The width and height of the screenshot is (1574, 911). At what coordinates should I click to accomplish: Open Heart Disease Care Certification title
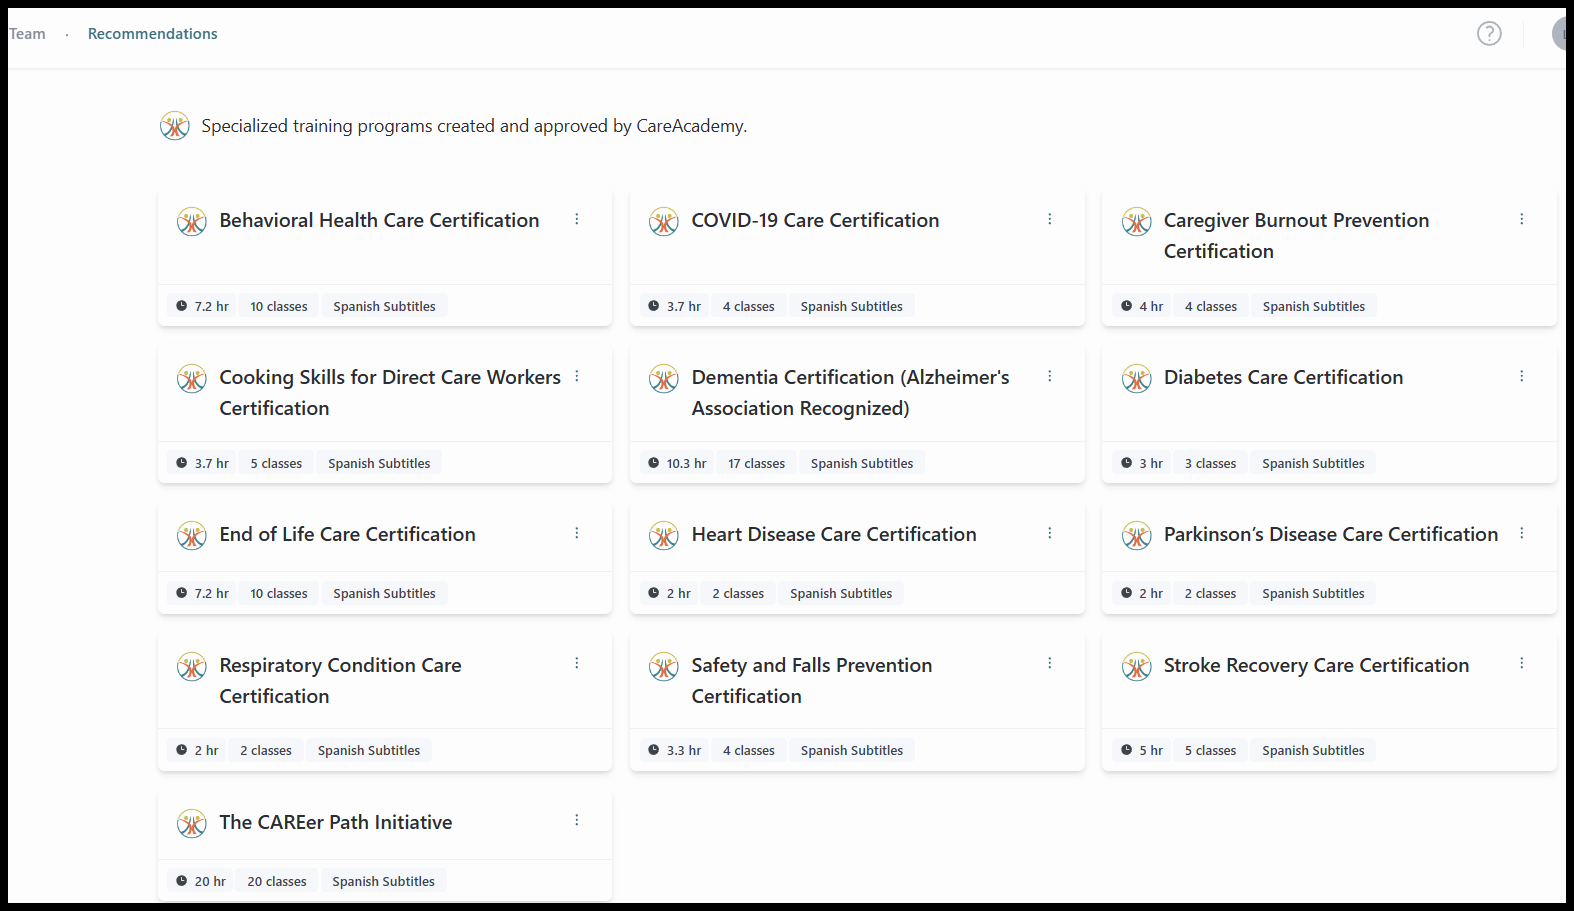click(834, 534)
